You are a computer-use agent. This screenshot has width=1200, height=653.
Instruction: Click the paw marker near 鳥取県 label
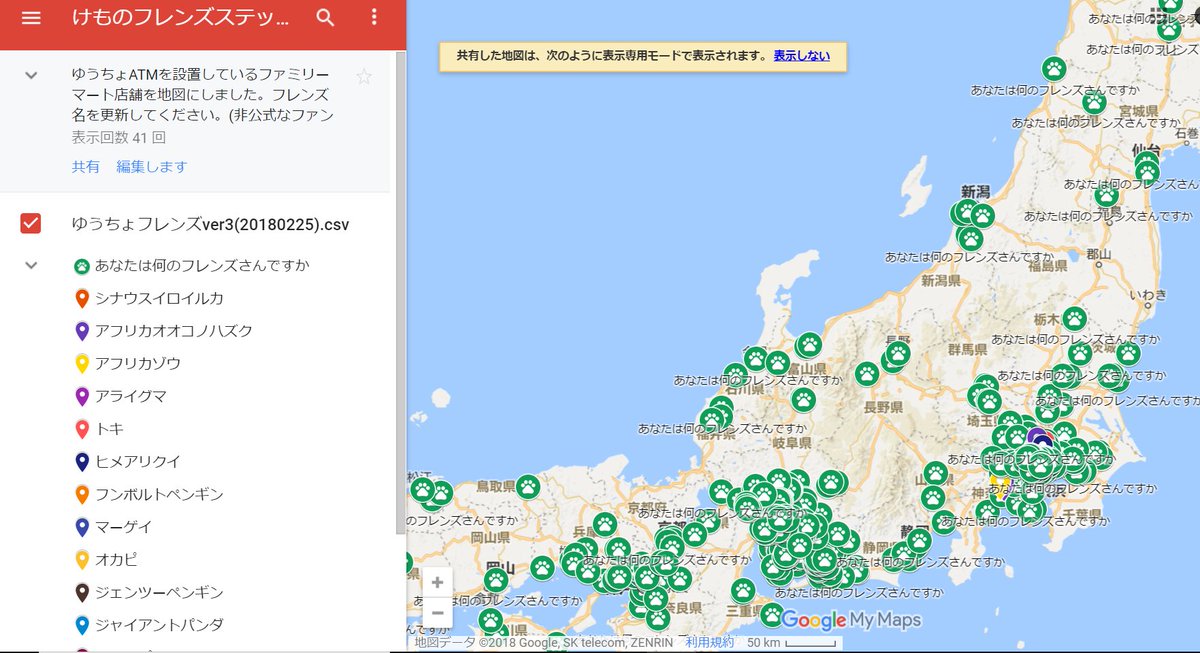[x=528, y=487]
